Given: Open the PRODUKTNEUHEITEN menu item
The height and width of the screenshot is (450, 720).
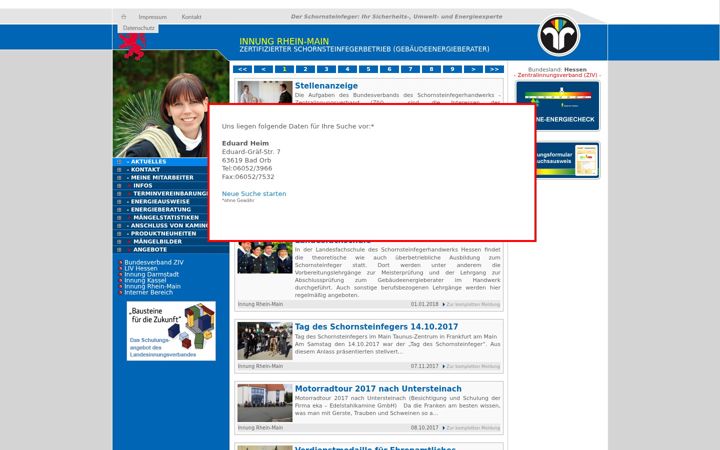Looking at the screenshot, I should [x=163, y=234].
